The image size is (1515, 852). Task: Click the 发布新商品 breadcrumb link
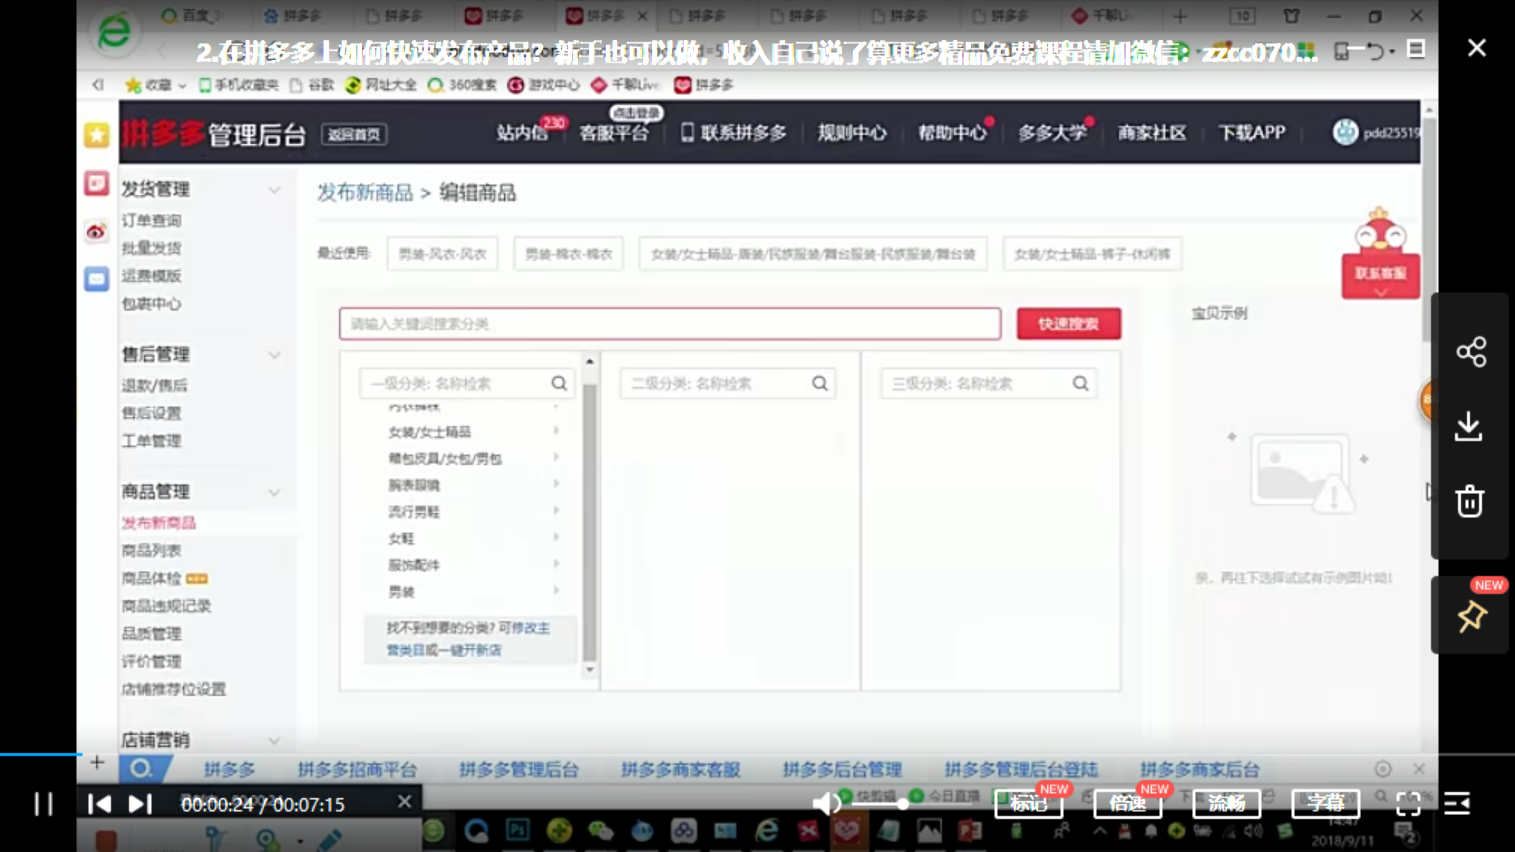point(365,193)
